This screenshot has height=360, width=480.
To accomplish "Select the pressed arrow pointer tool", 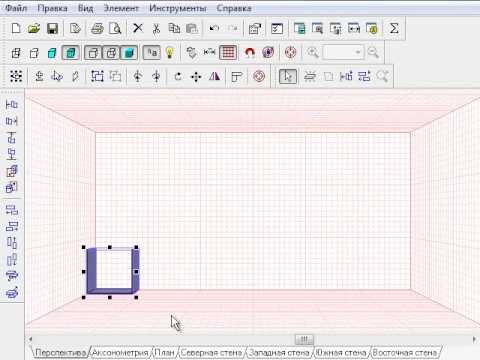I will (288, 76).
